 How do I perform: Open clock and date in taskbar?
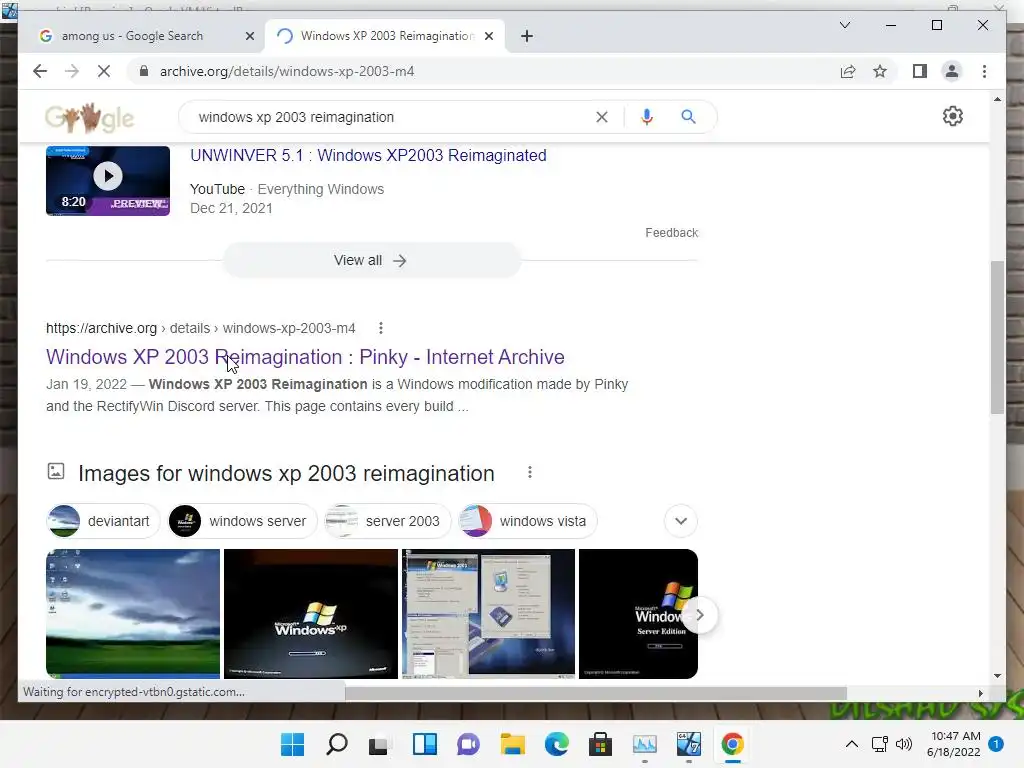[953, 744]
